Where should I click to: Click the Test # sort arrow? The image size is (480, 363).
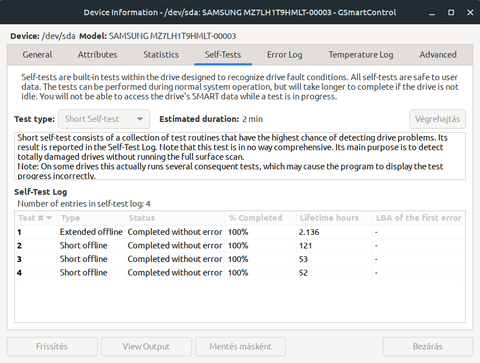49,218
